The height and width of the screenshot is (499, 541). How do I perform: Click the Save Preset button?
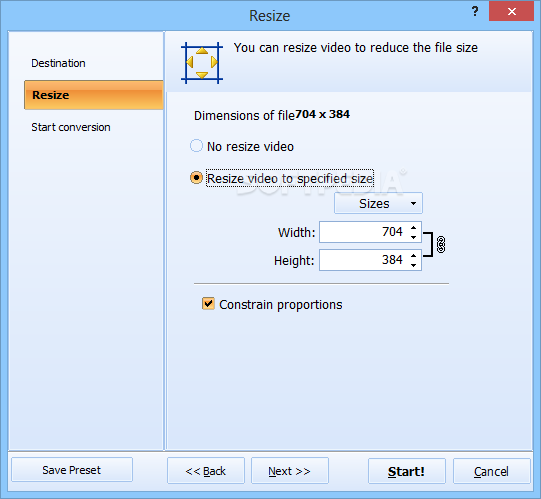click(x=72, y=470)
